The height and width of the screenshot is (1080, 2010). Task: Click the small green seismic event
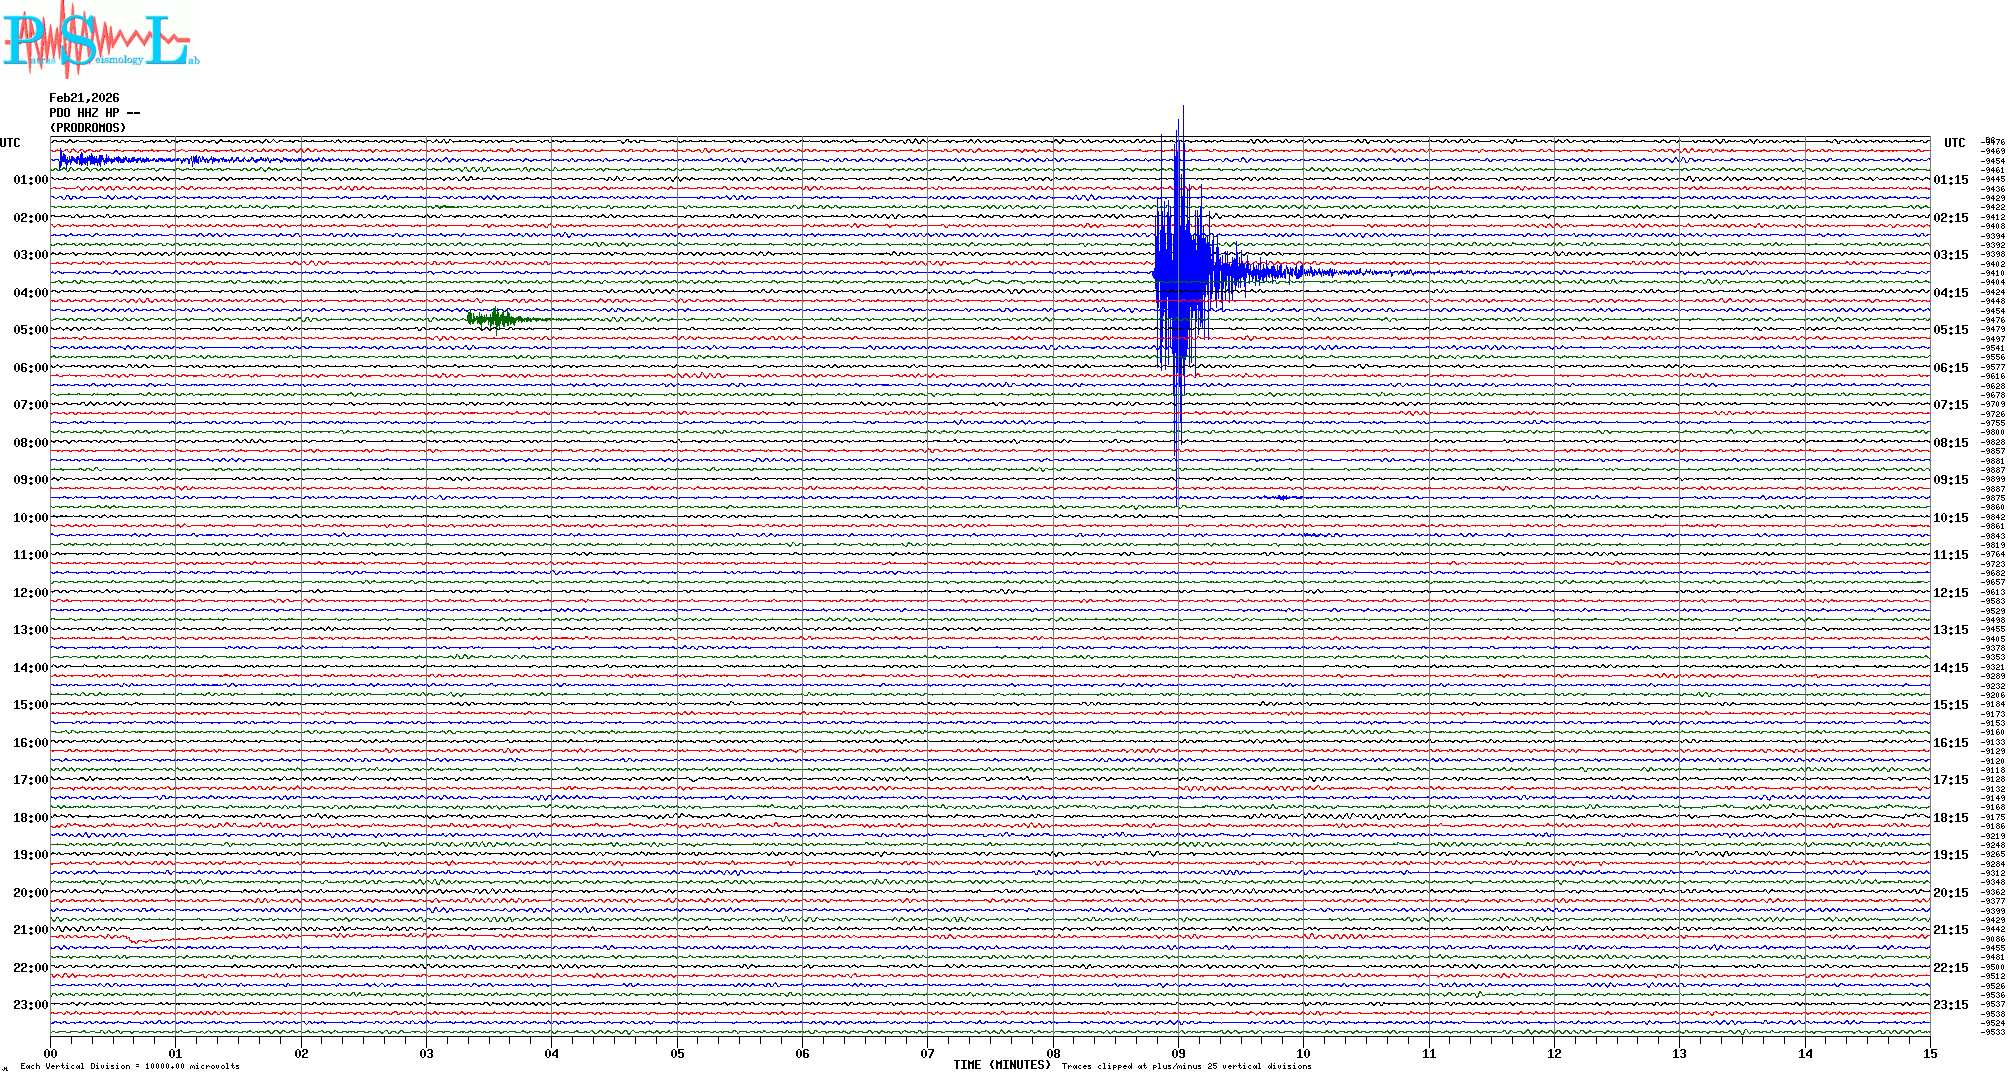pyautogui.click(x=493, y=319)
